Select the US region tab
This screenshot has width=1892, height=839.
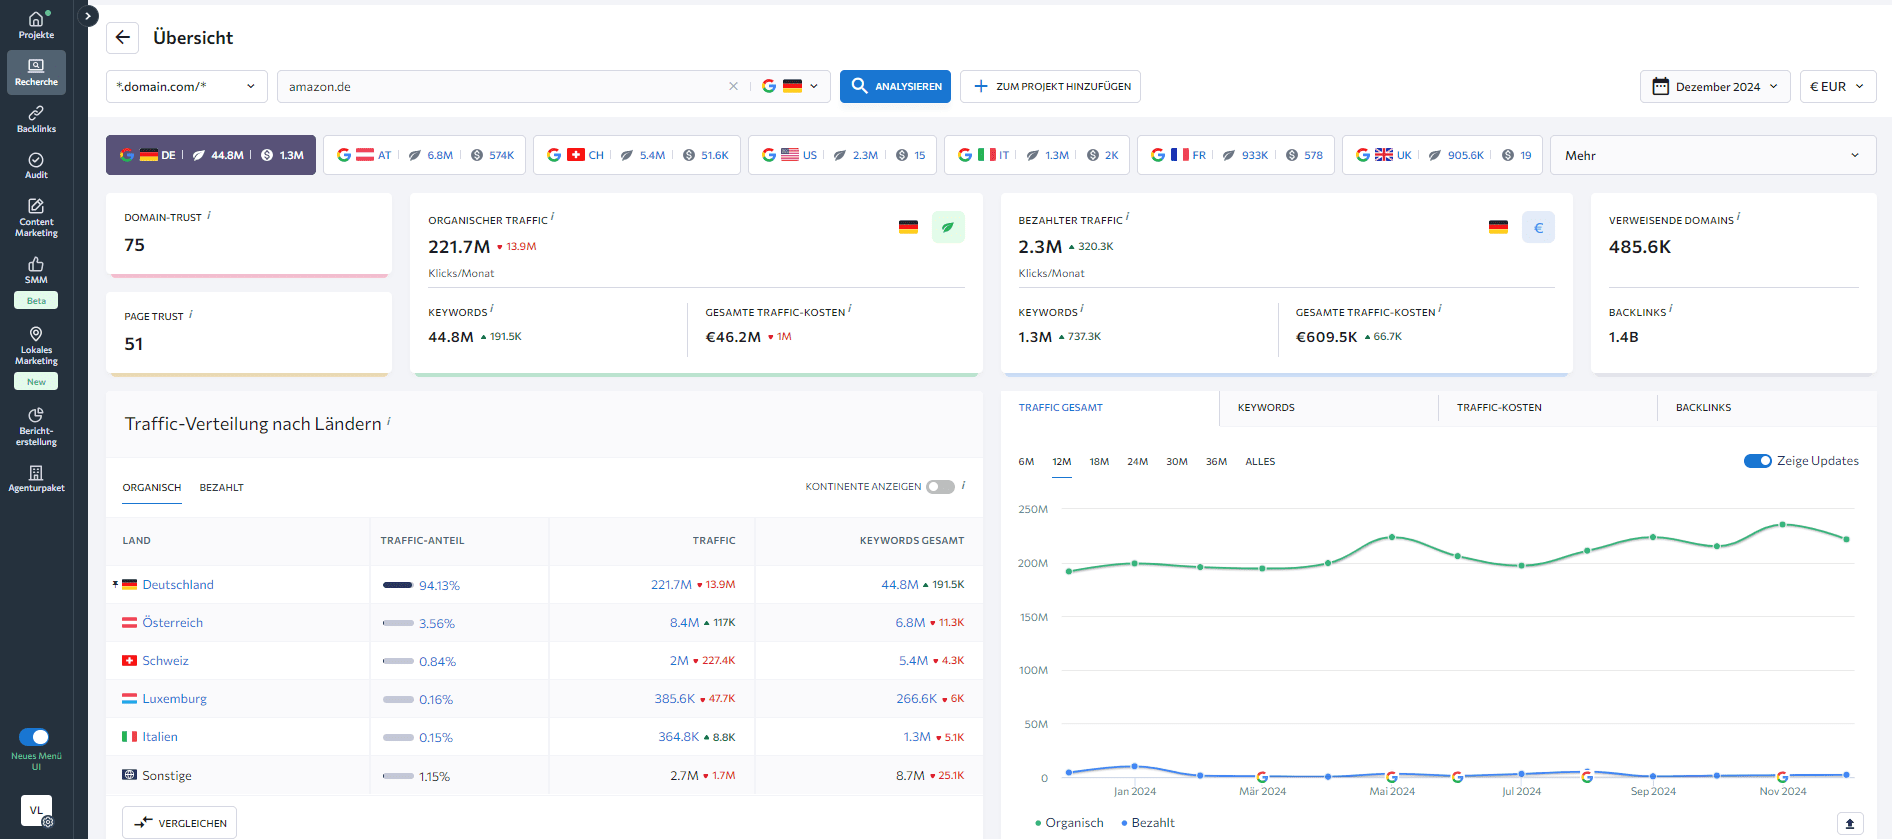click(843, 155)
